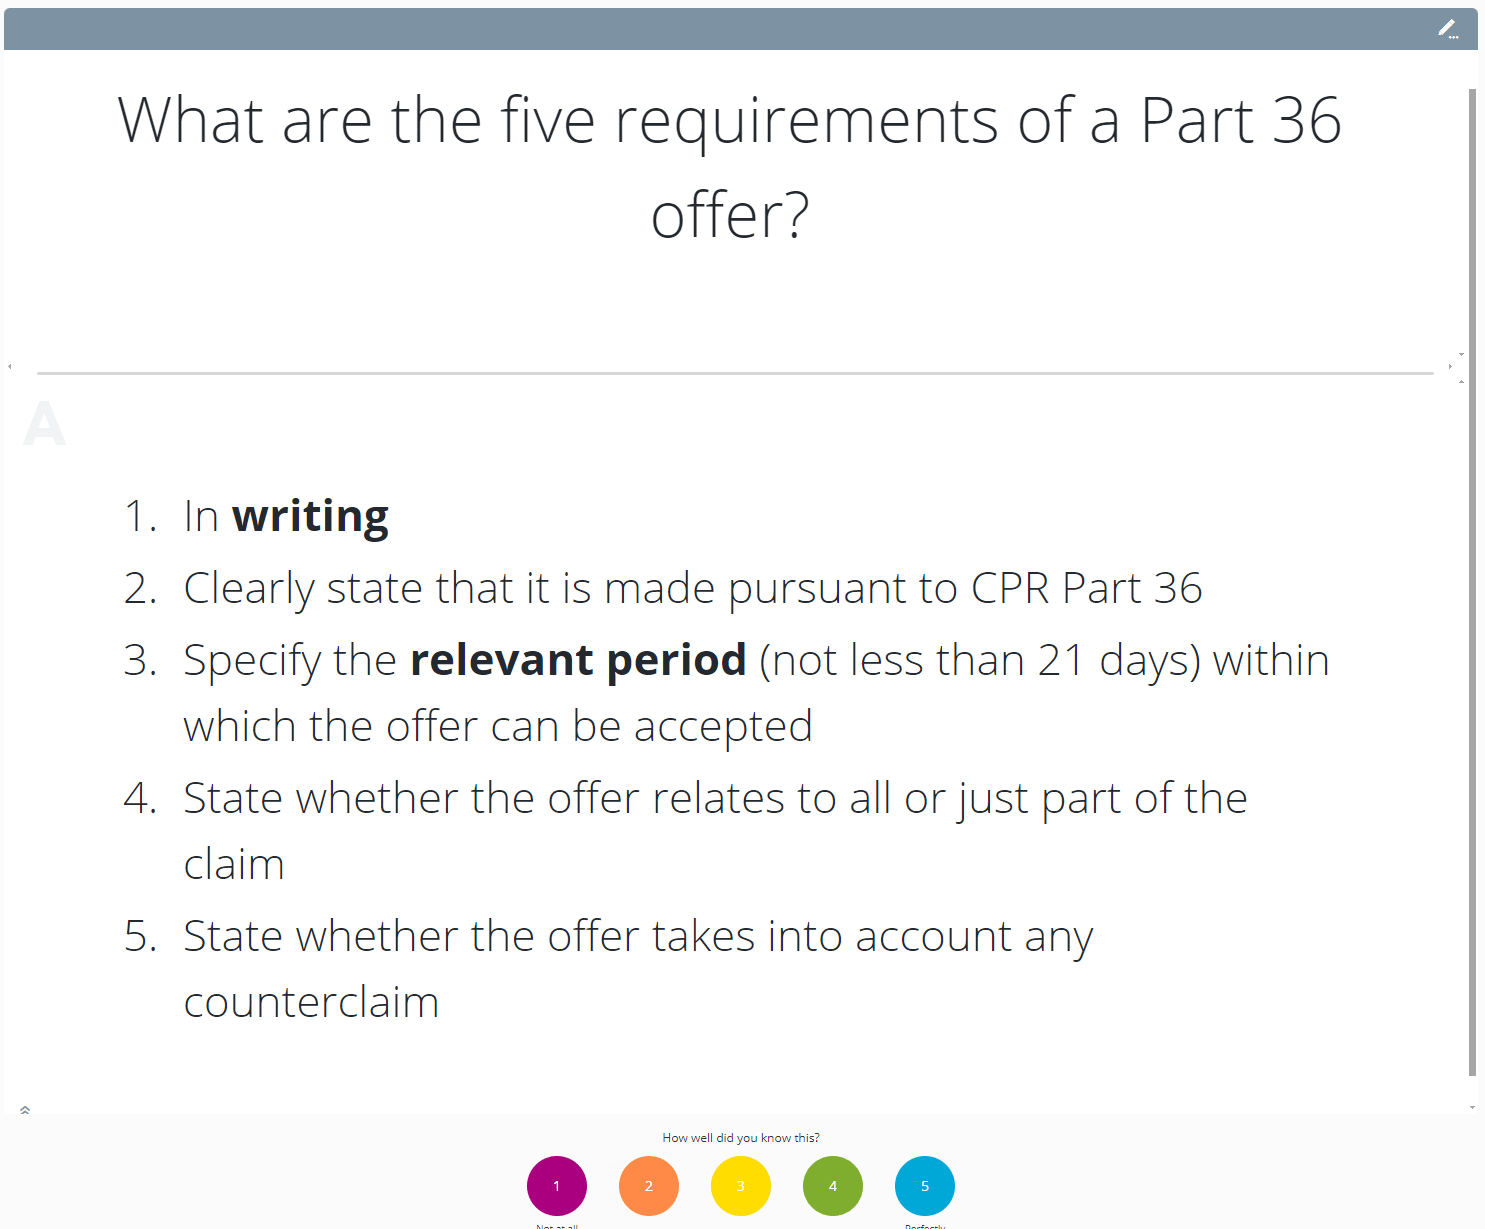Image resolution: width=1485 pixels, height=1229 pixels.
Task: Rate confidence 5 with the blue circle
Action: [x=925, y=1186]
